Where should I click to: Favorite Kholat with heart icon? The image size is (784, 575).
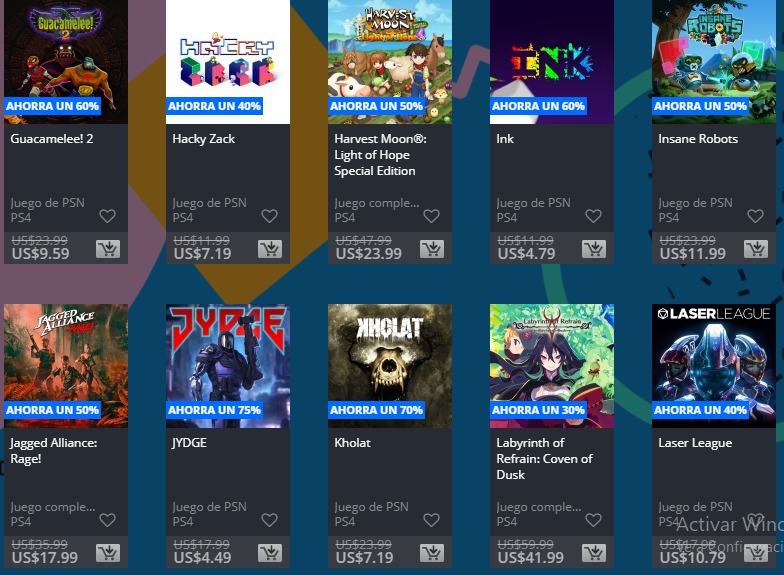click(x=432, y=520)
